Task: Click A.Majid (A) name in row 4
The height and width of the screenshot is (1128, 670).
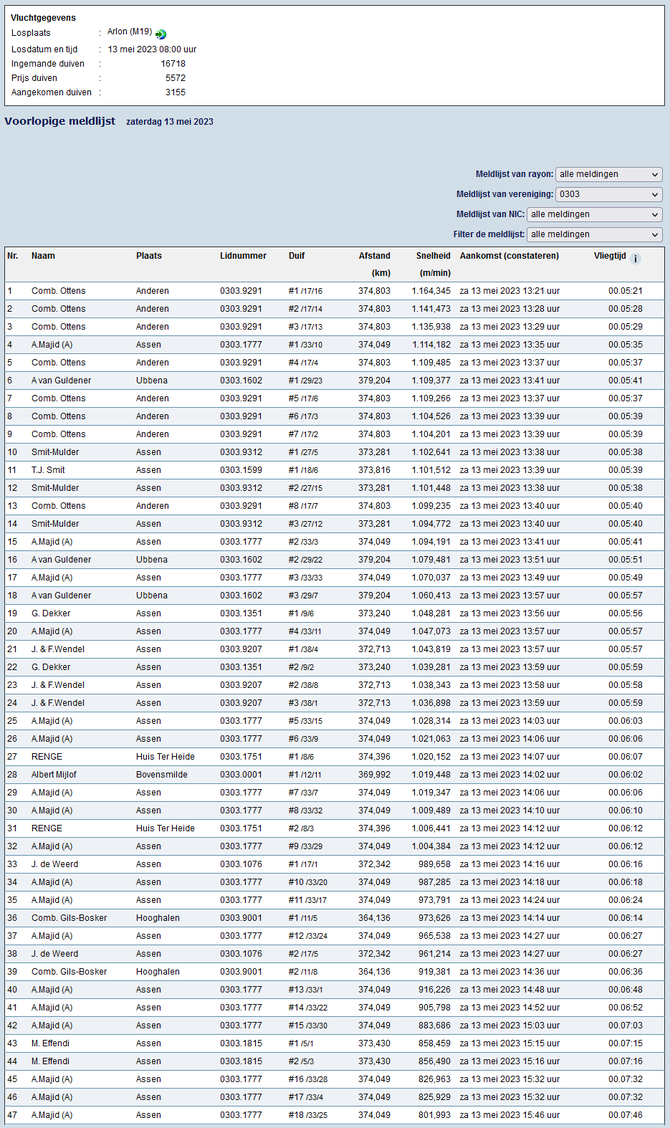Action: pos(52,345)
